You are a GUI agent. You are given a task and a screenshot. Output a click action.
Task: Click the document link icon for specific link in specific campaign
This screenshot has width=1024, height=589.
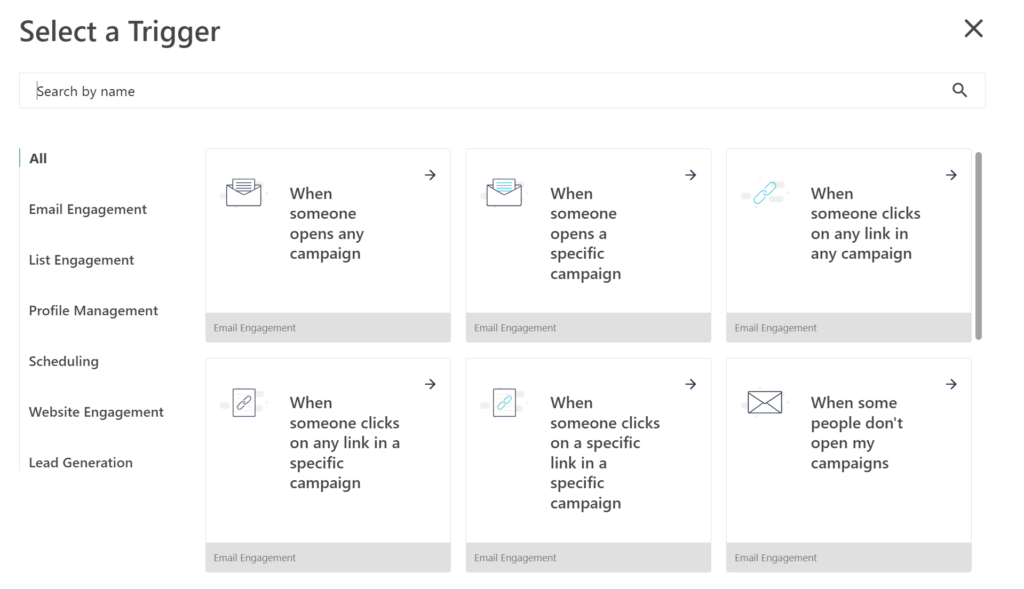click(504, 402)
